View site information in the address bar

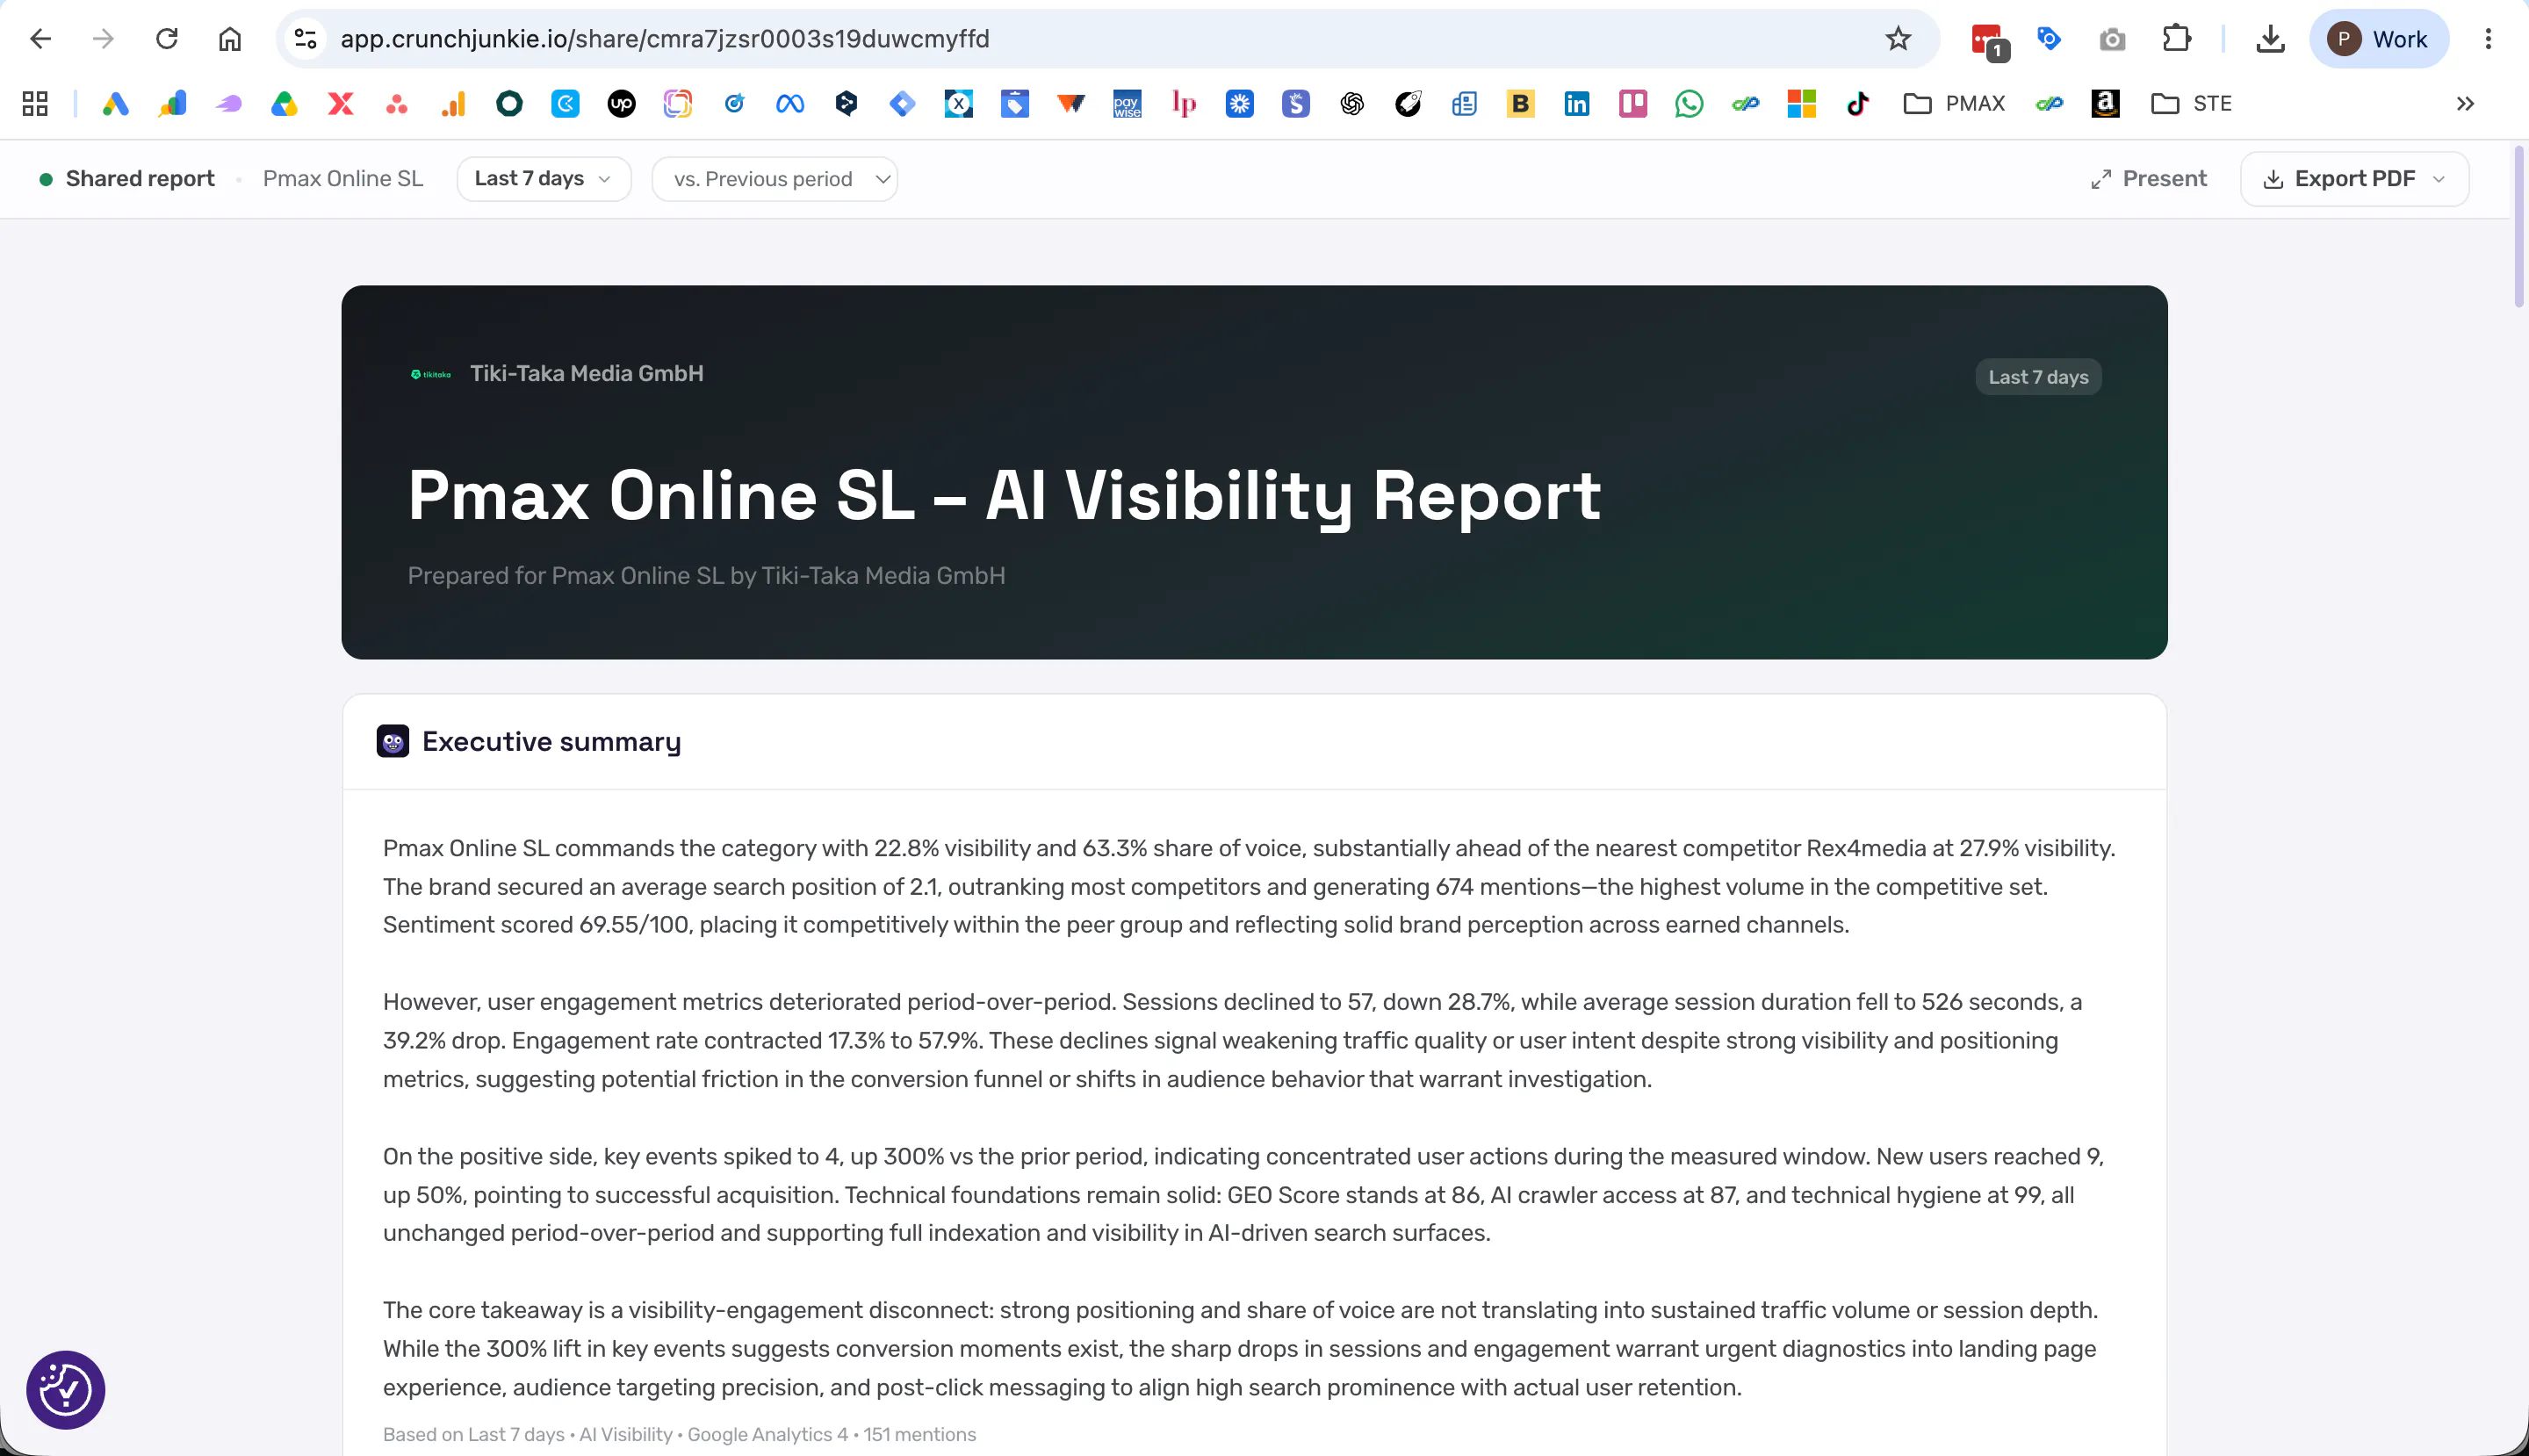tap(306, 39)
